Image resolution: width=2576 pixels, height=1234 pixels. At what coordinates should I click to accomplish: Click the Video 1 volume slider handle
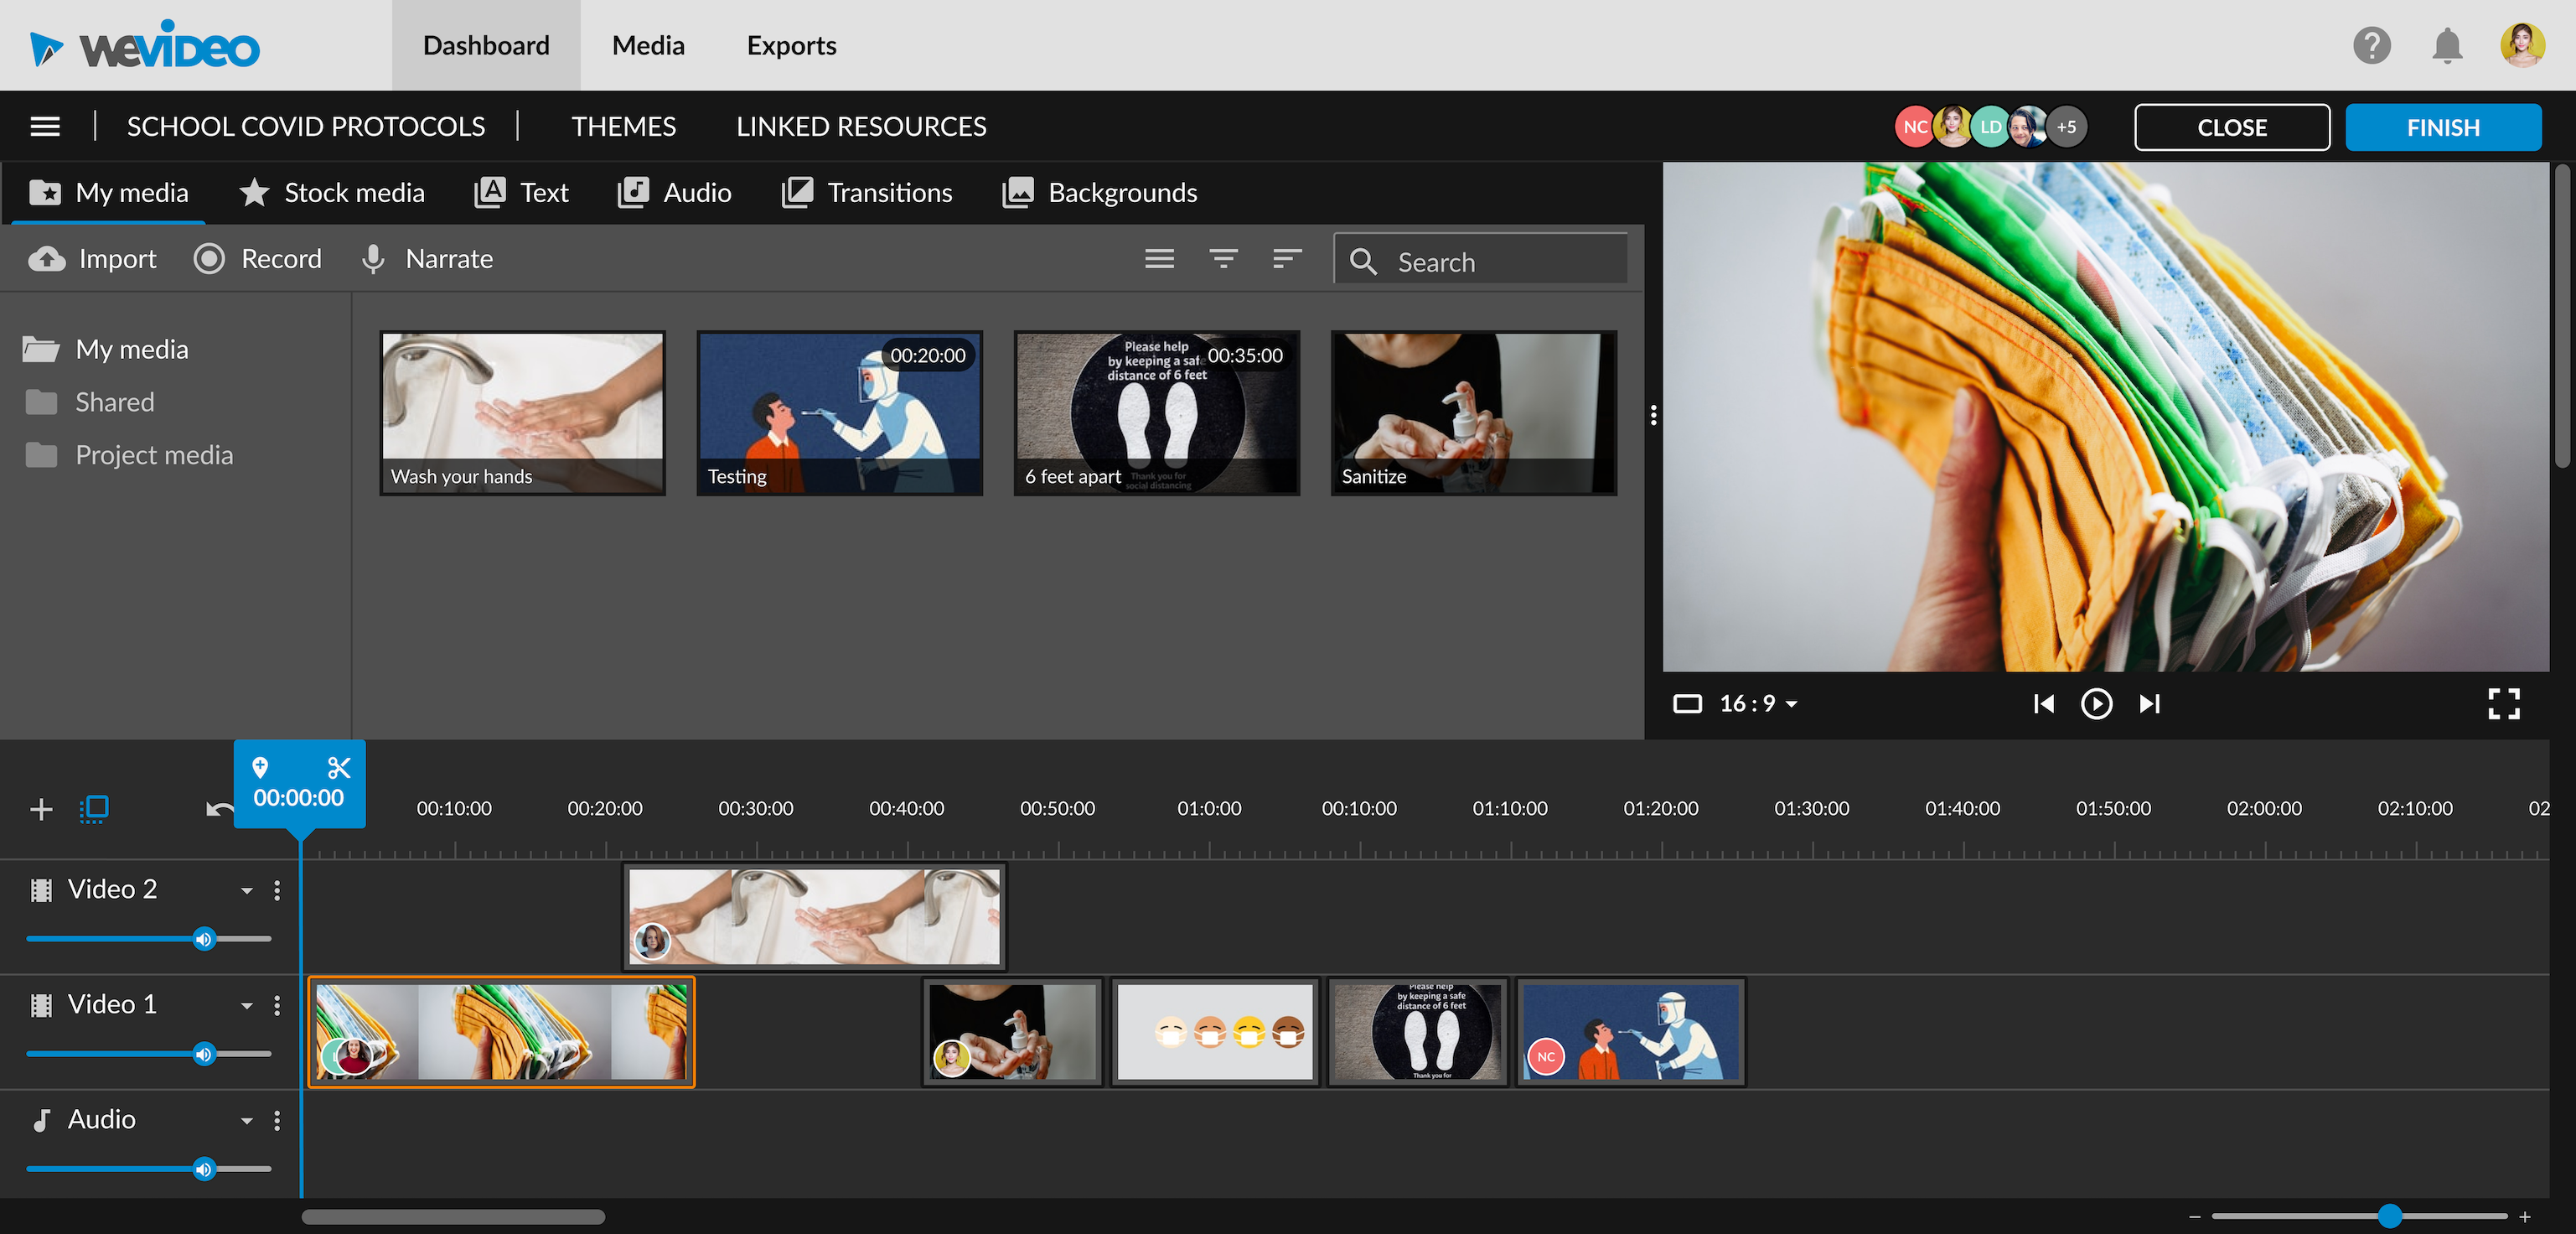[x=204, y=1054]
